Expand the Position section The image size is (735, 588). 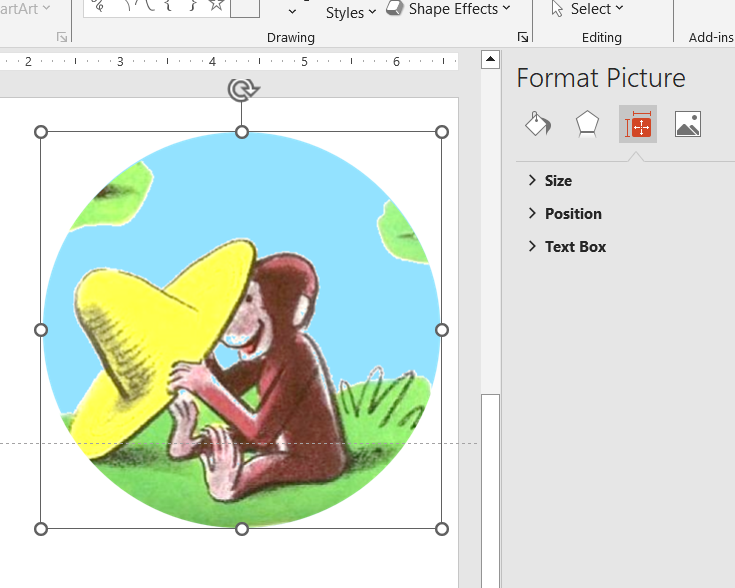click(565, 213)
